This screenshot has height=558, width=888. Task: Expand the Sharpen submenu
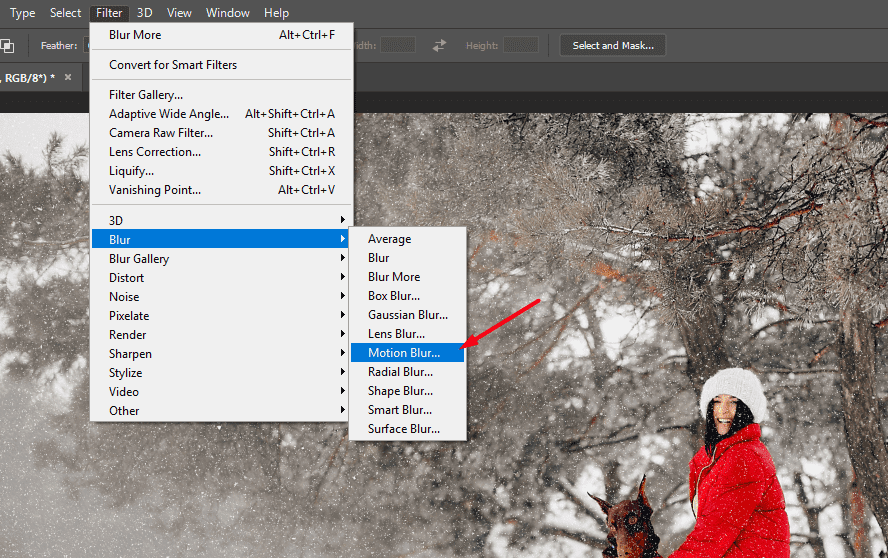coord(221,353)
